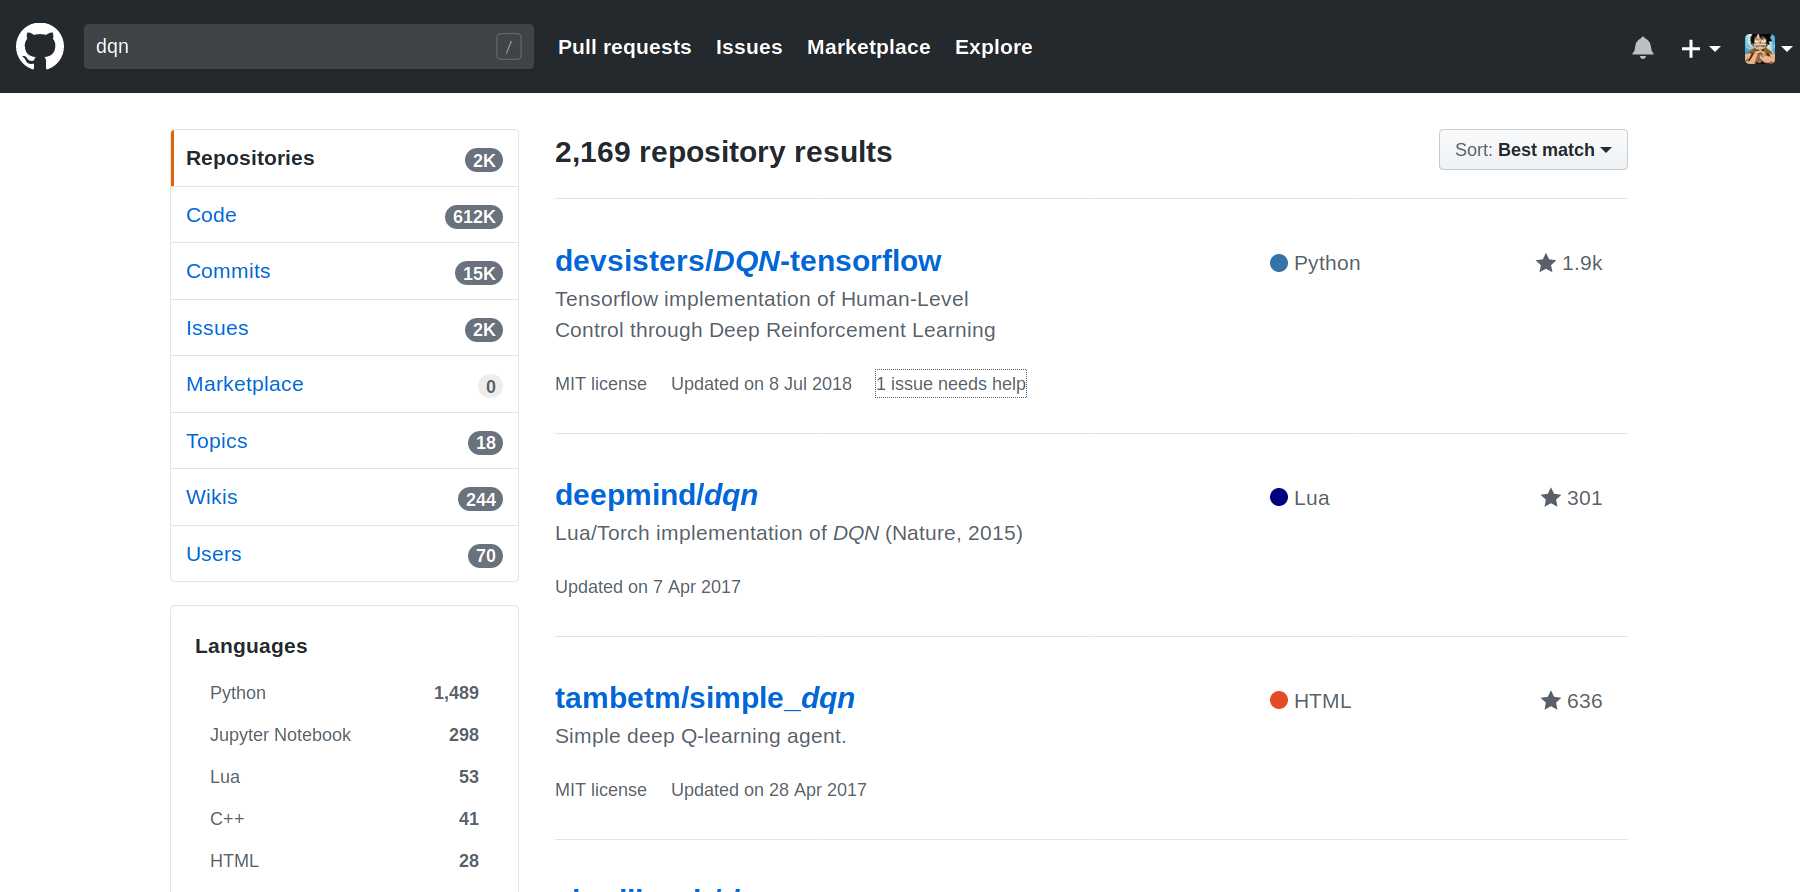Switch to Wikis search results
The height and width of the screenshot is (892, 1800).
[345, 497]
